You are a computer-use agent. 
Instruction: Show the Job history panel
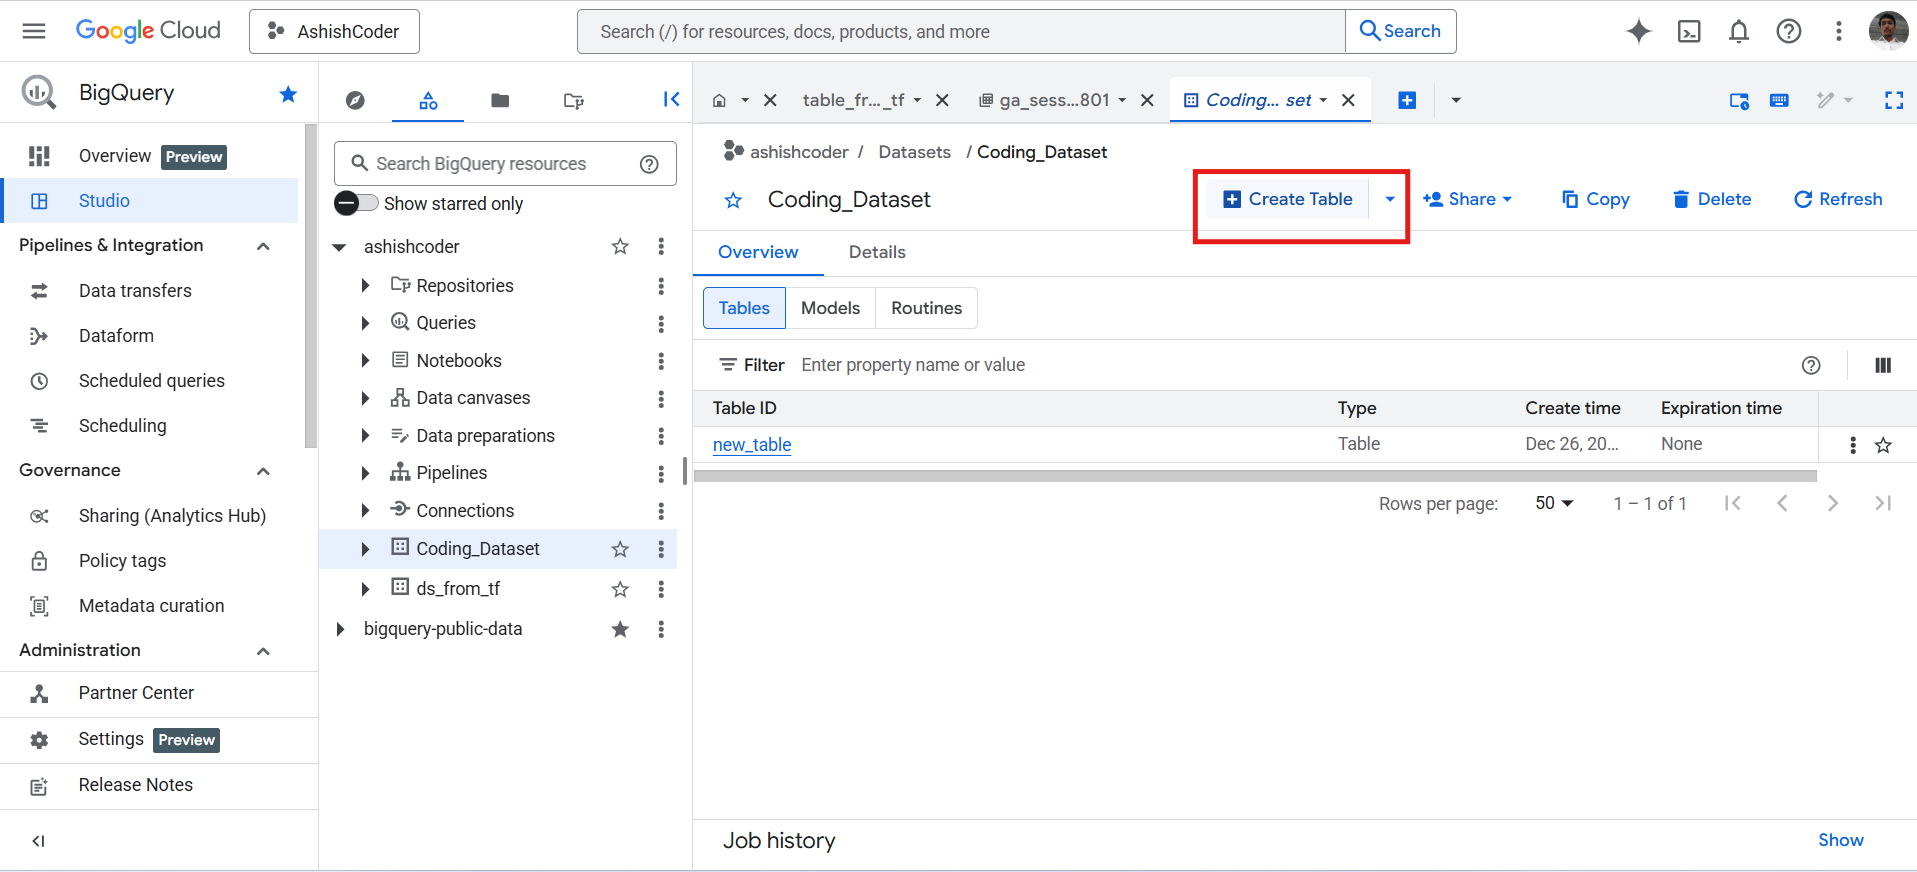[1840, 840]
